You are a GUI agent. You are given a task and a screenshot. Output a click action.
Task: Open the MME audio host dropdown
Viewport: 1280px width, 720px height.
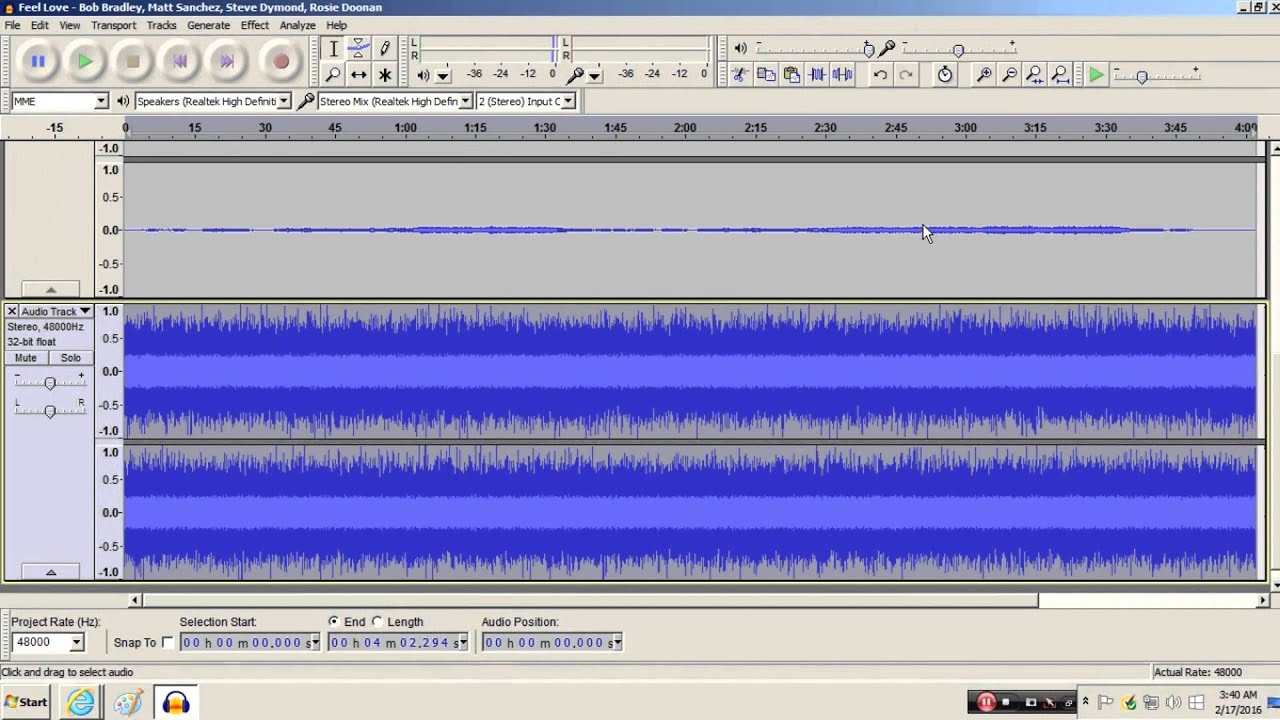coord(59,101)
